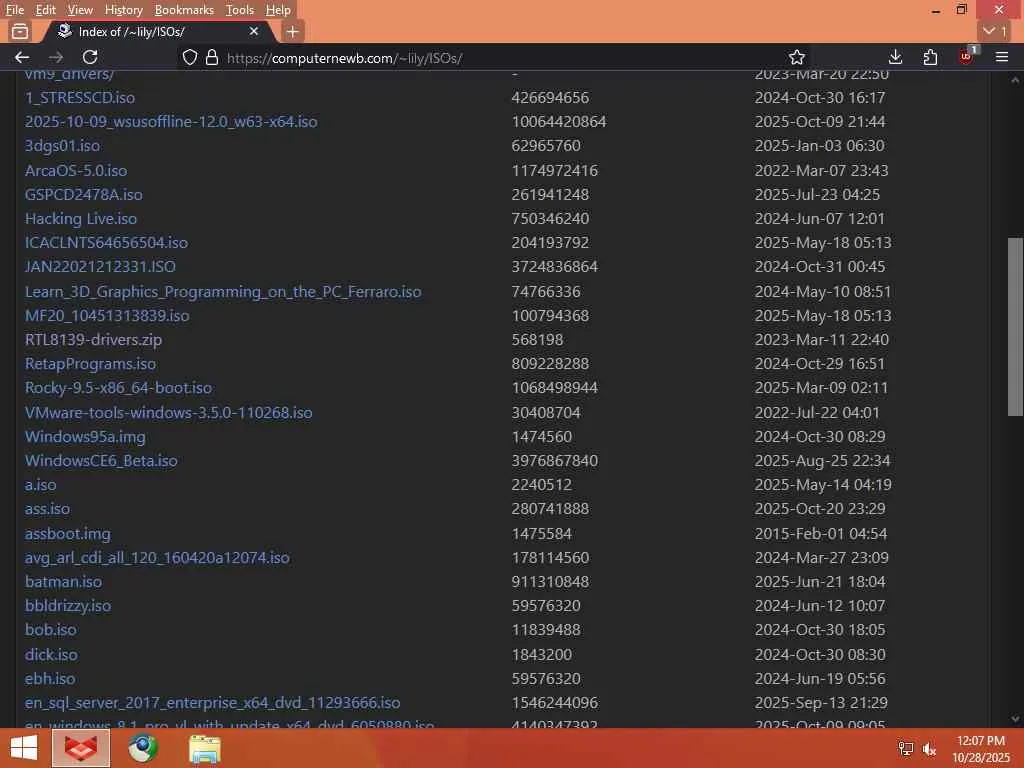Image resolution: width=1024 pixels, height=768 pixels.
Task: Open the Help menu
Action: coord(278,10)
